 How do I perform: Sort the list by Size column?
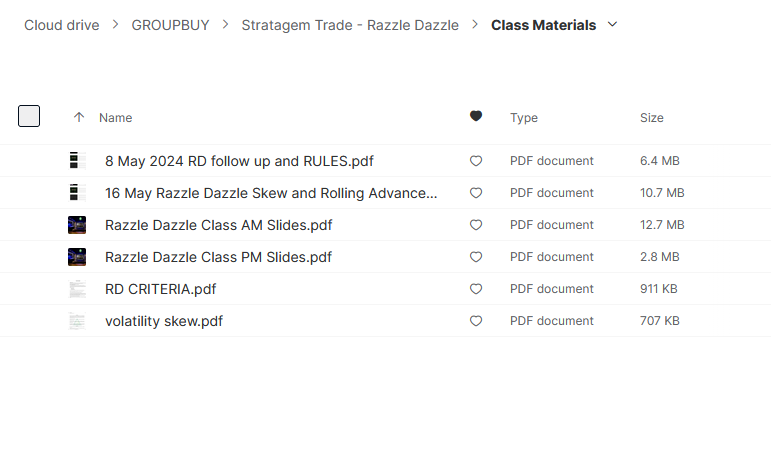click(651, 118)
